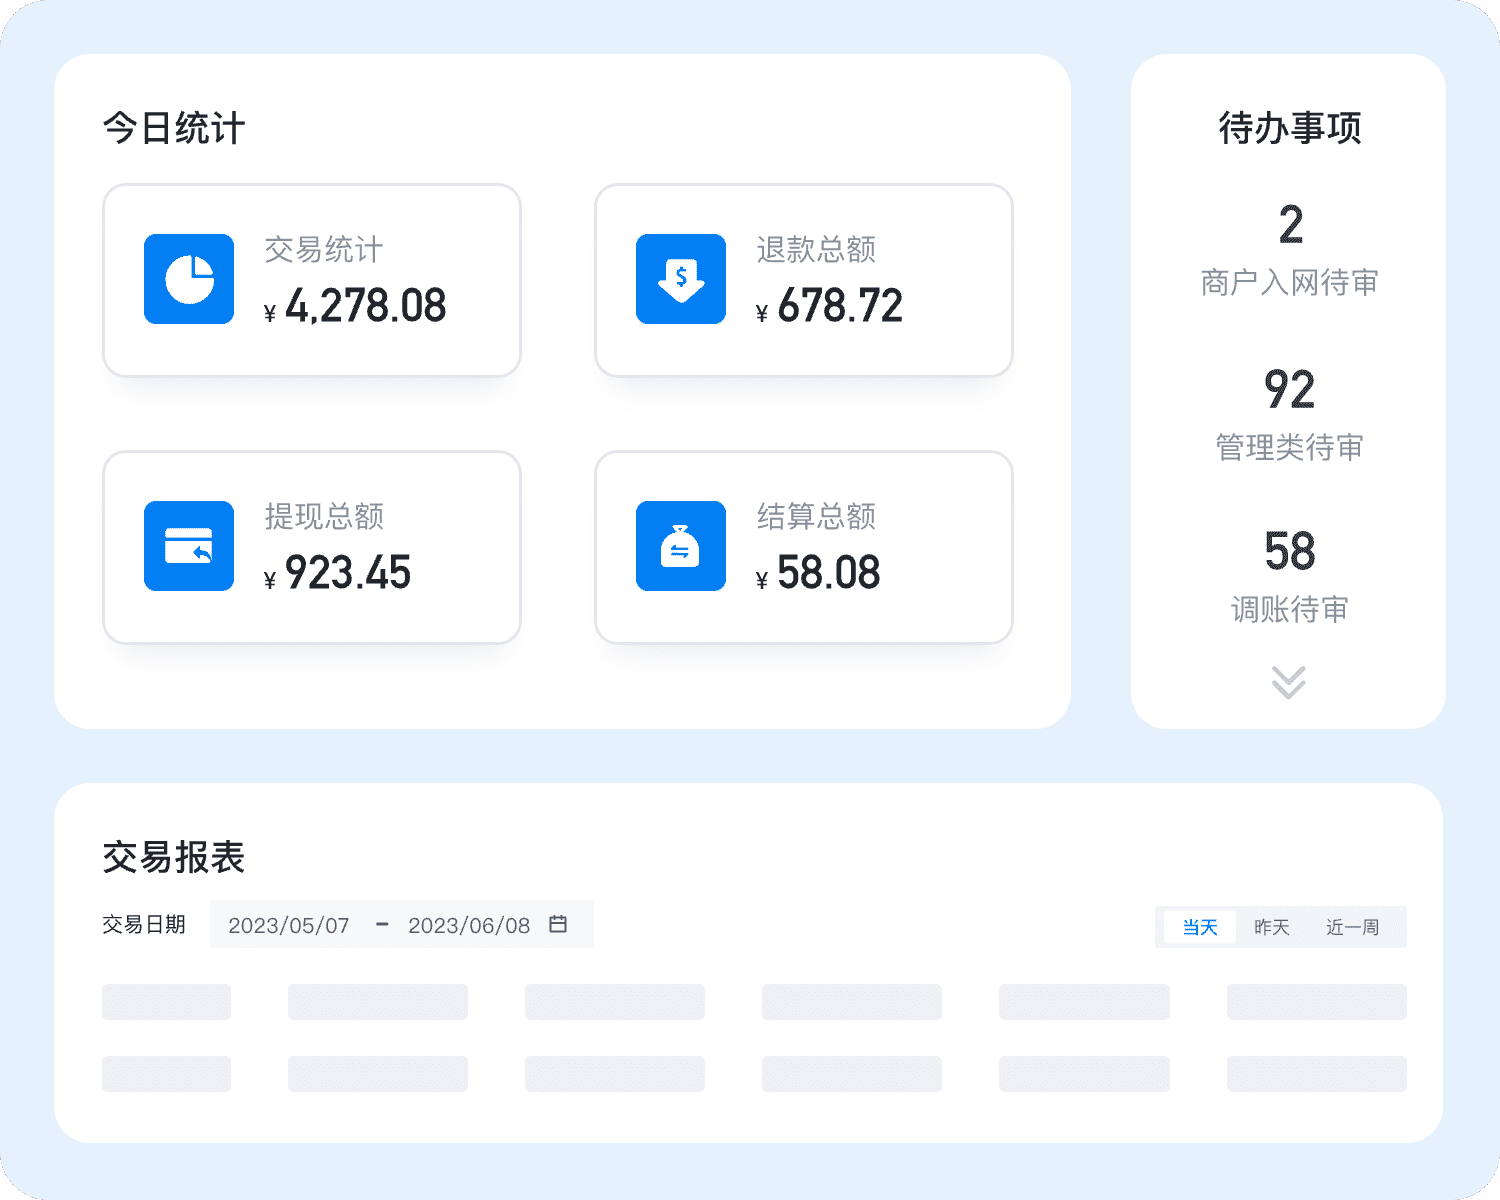Open the calendar icon in date range
Image resolution: width=1500 pixels, height=1200 pixels.
tap(558, 924)
